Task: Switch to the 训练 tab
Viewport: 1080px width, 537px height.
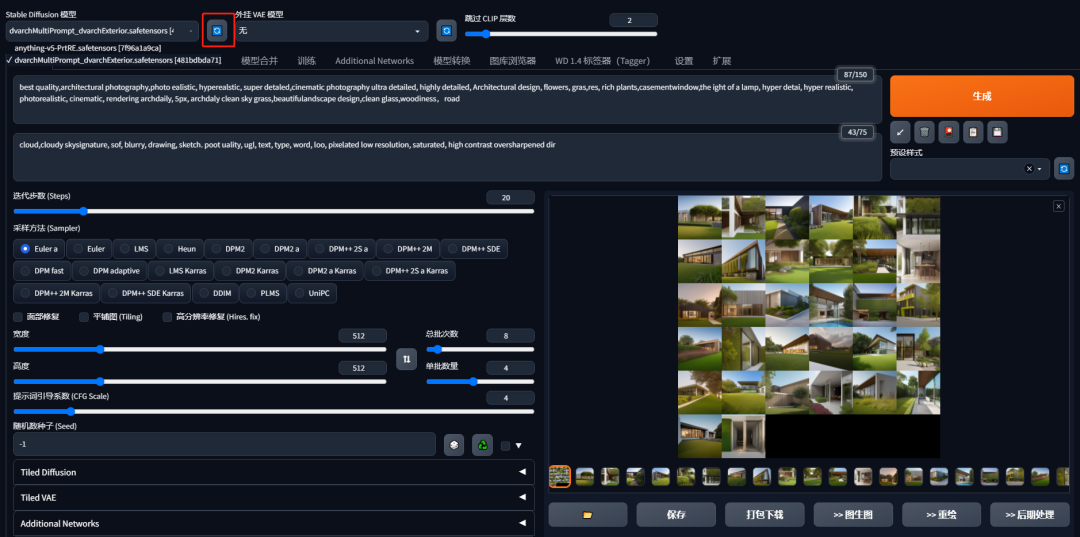Action: [307, 61]
